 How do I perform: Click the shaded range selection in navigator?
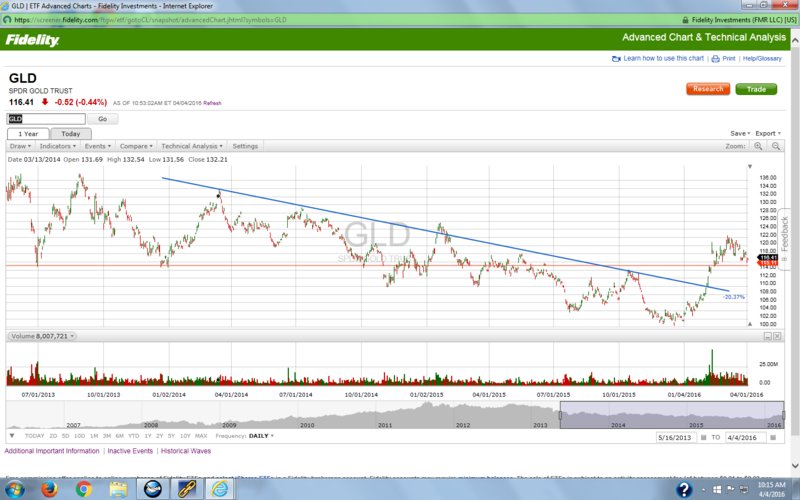coord(672,415)
